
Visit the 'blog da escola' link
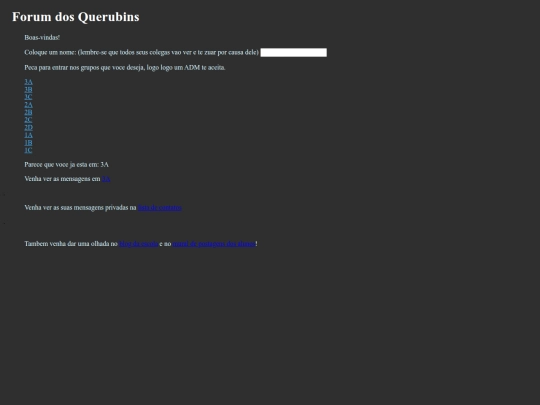[x=138, y=243]
